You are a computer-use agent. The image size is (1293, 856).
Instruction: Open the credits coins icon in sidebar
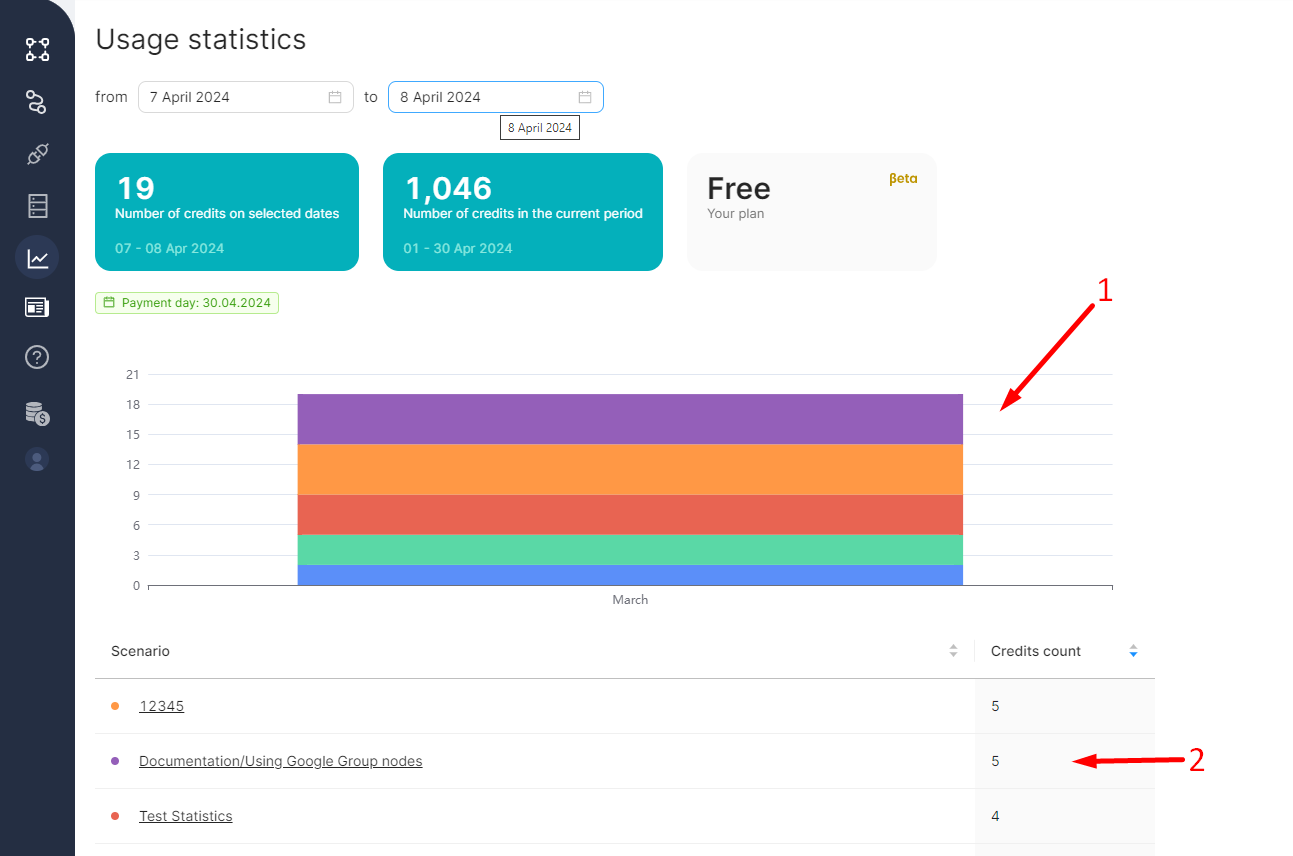pos(37,412)
